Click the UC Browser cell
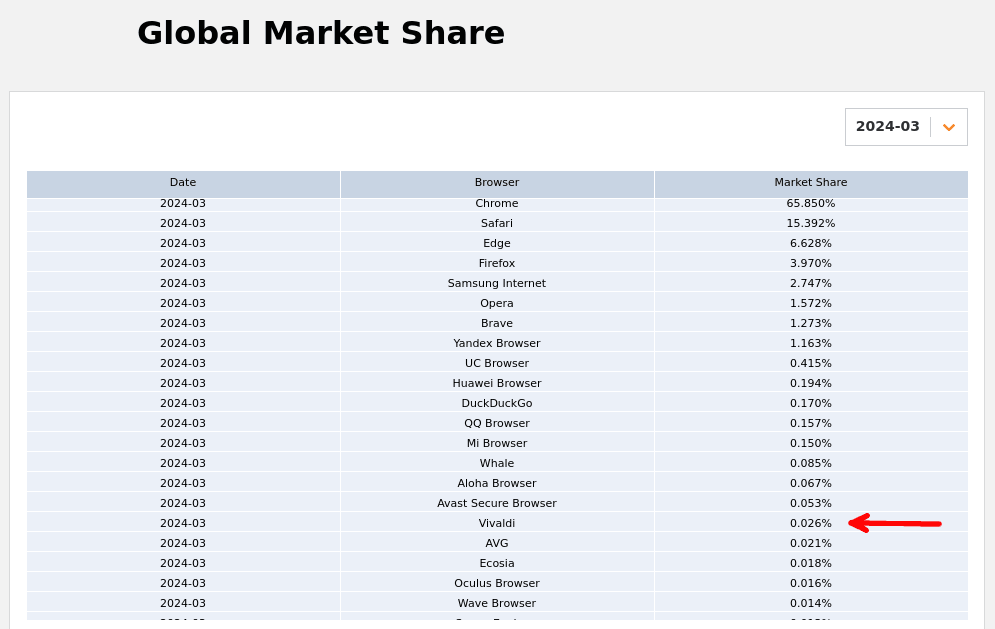The width and height of the screenshot is (995, 629). [497, 364]
